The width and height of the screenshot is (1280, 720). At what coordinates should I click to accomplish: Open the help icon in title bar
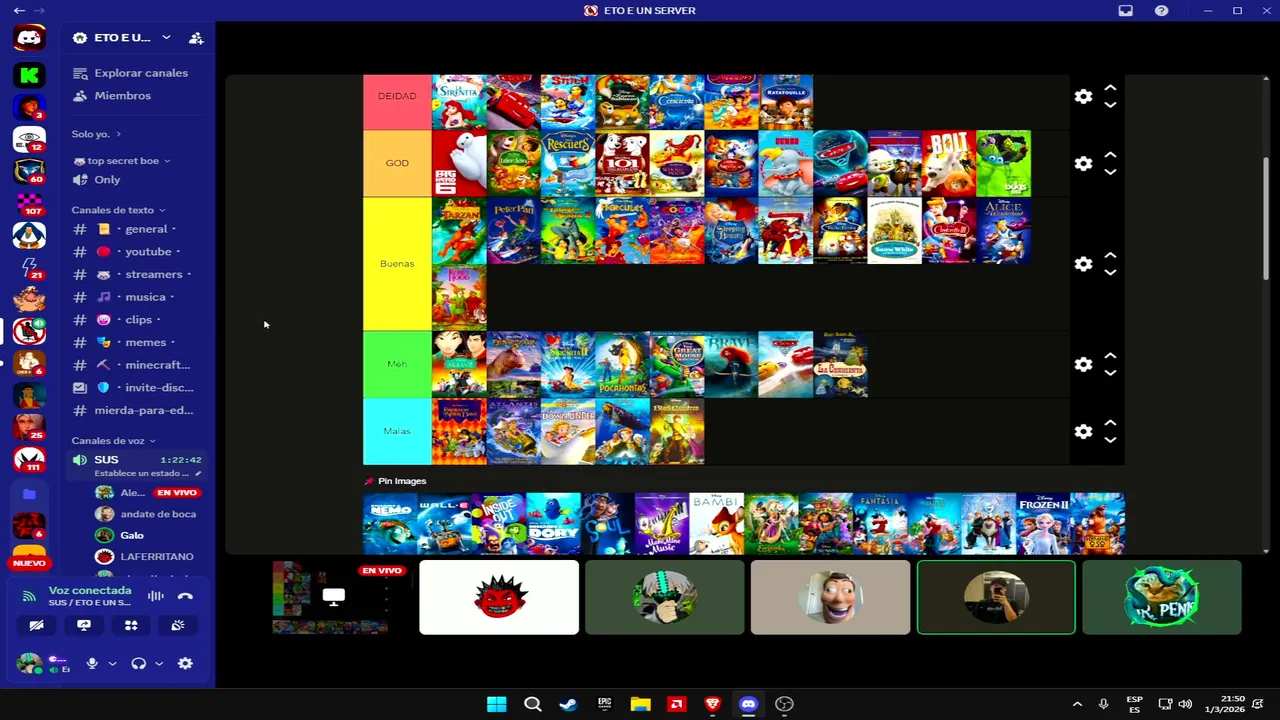[1161, 10]
